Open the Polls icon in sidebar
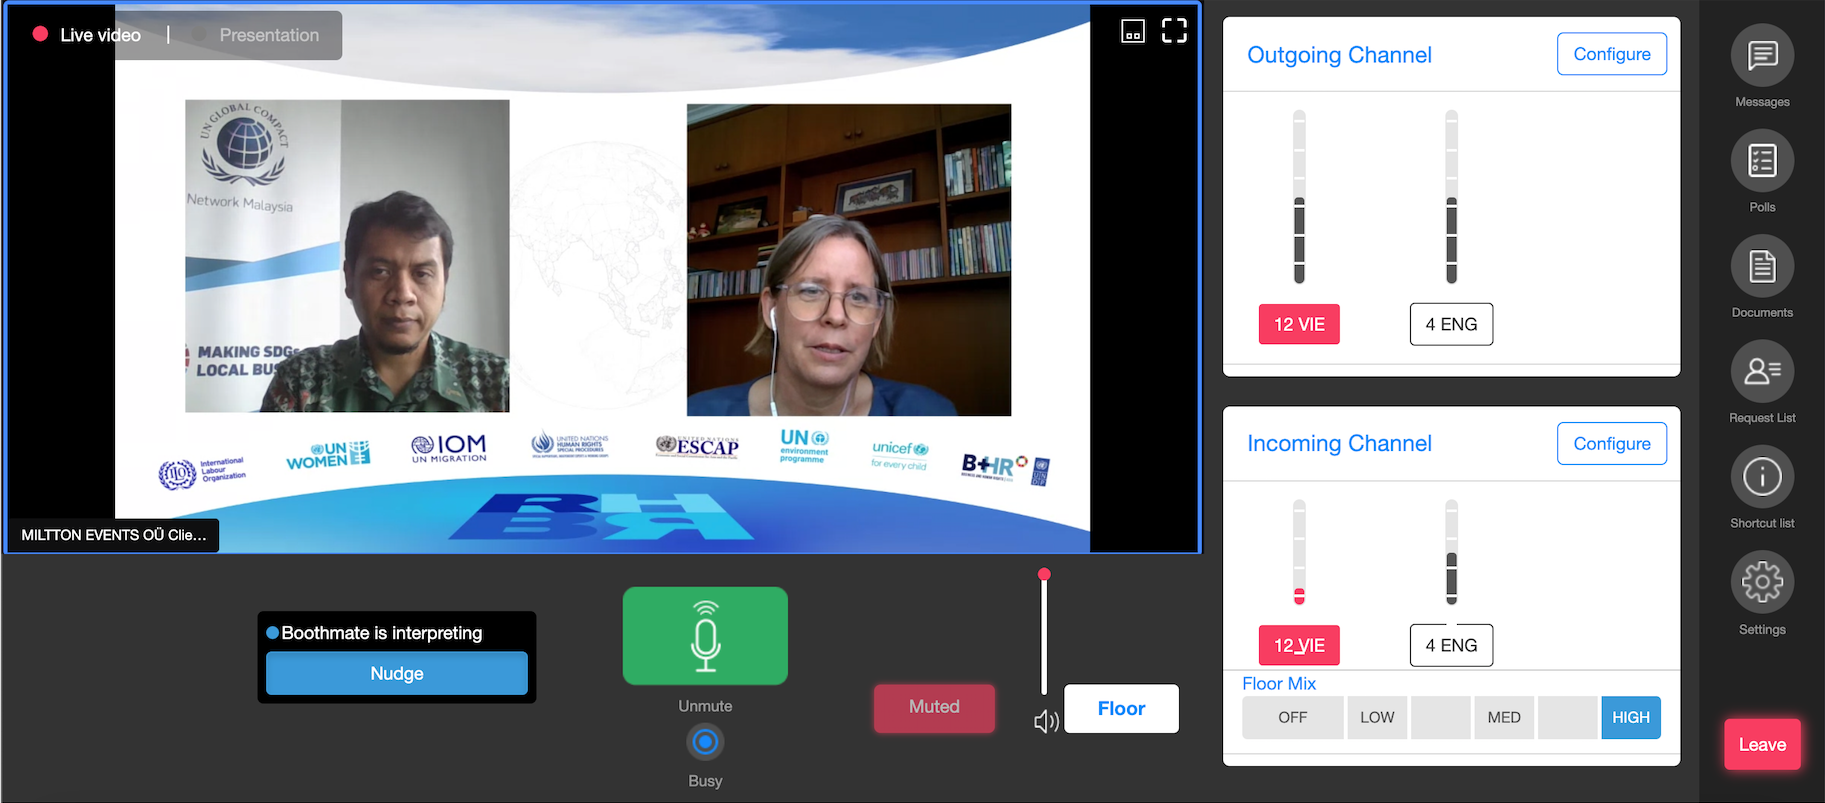The width and height of the screenshot is (1825, 803). tap(1761, 161)
